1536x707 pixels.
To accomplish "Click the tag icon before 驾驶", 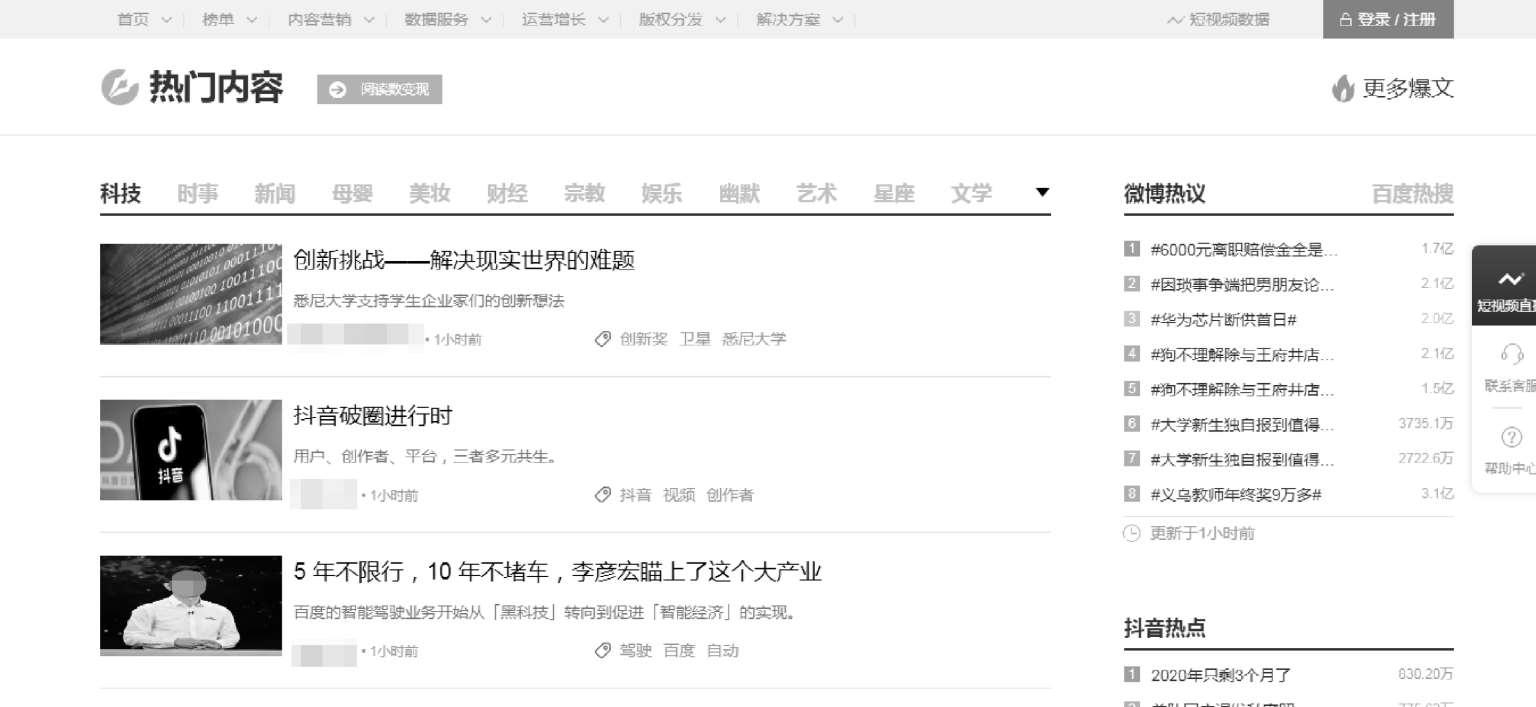I will 602,651.
